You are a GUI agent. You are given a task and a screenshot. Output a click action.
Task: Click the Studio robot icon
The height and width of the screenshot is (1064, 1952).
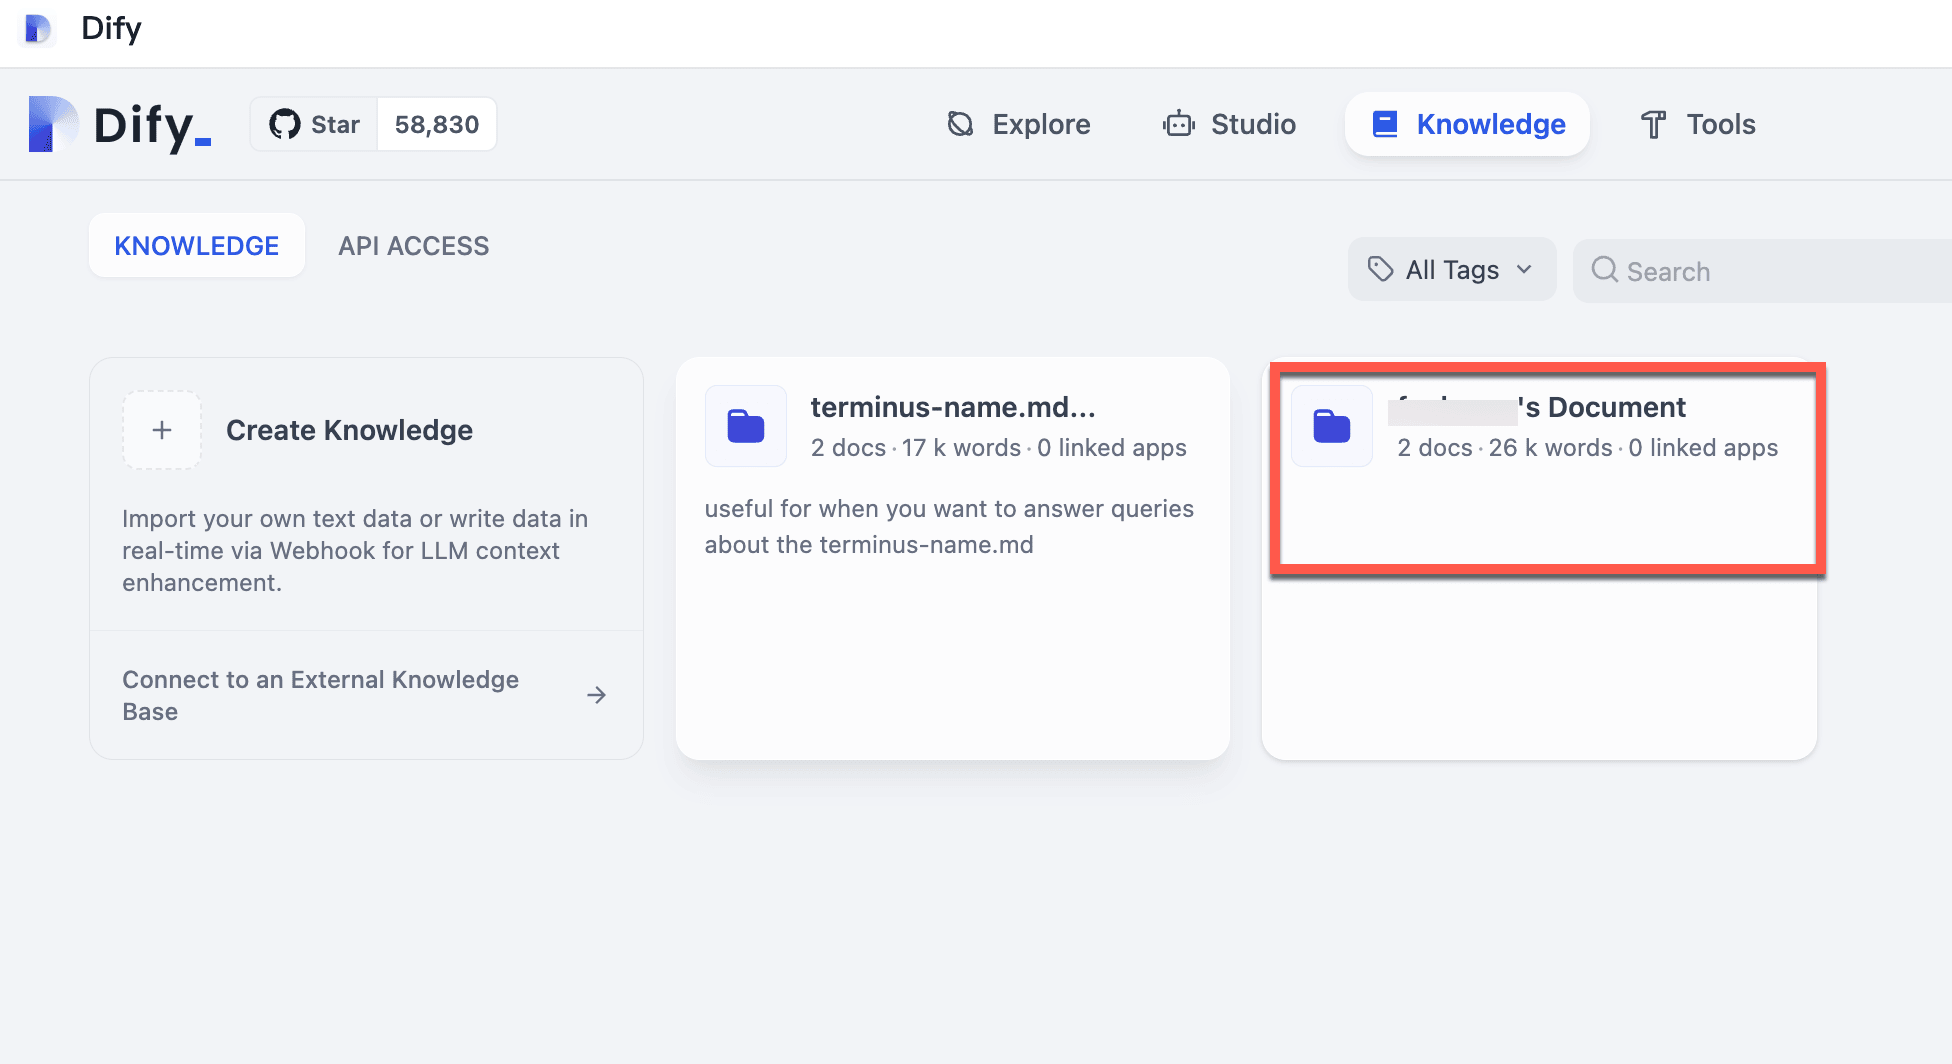[x=1179, y=124]
